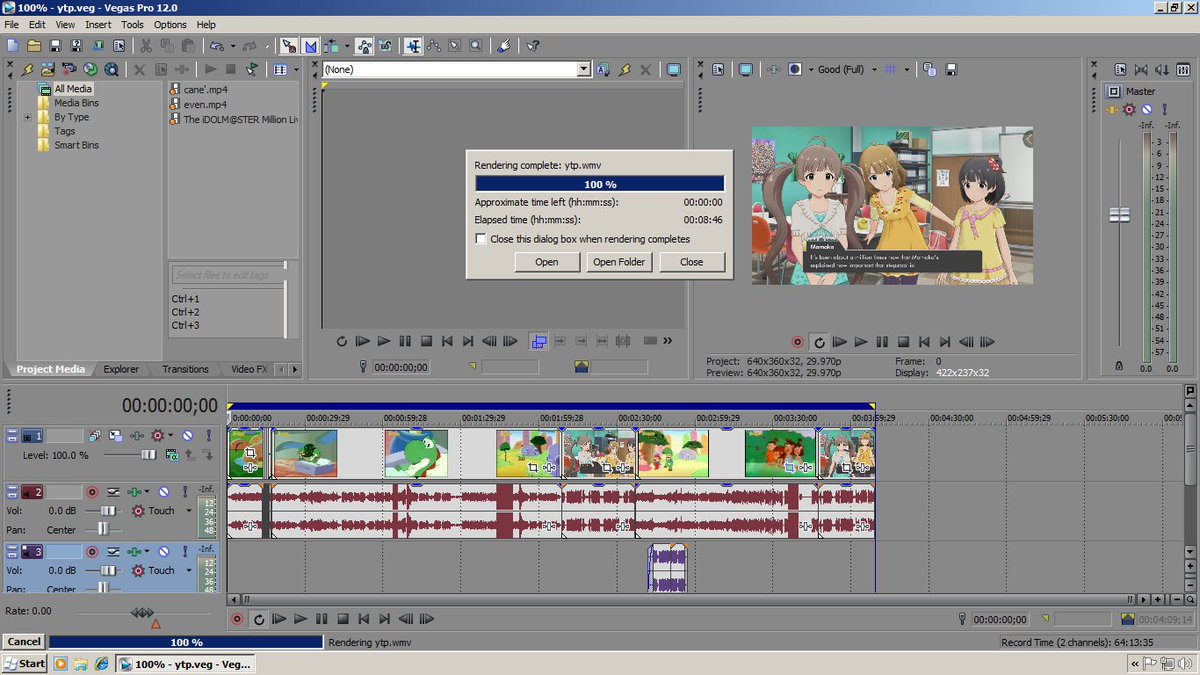1200x675 pixels.
Task: Close the rendering complete dialog
Action: 692,261
